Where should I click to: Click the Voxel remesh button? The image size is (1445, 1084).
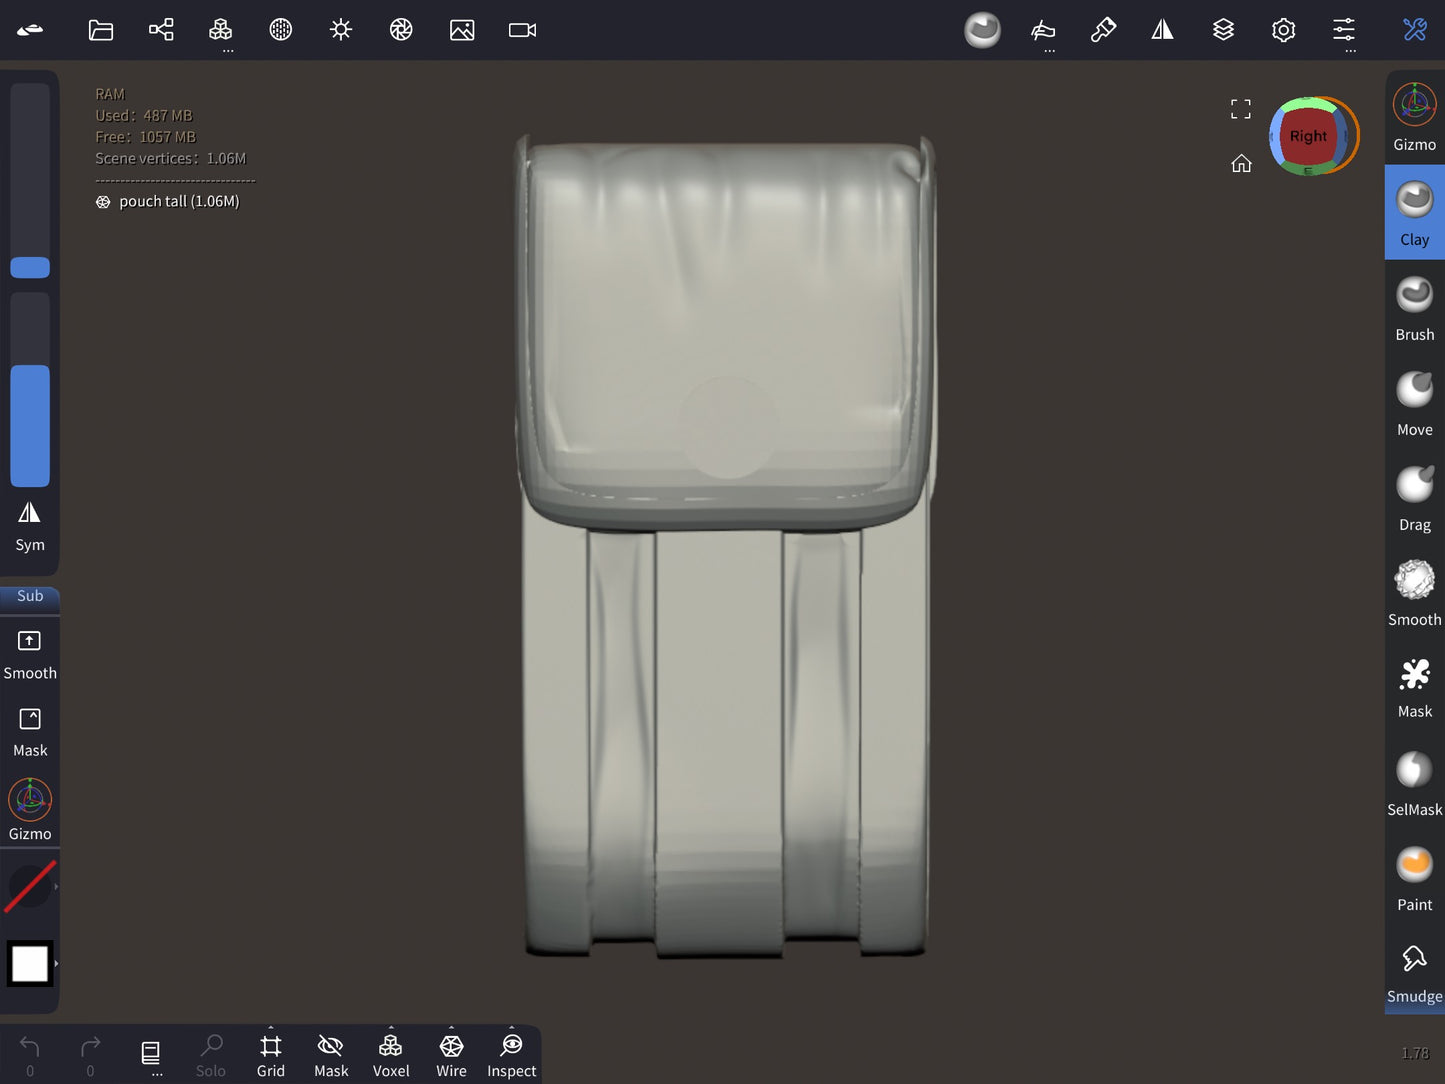pyautogui.click(x=391, y=1055)
